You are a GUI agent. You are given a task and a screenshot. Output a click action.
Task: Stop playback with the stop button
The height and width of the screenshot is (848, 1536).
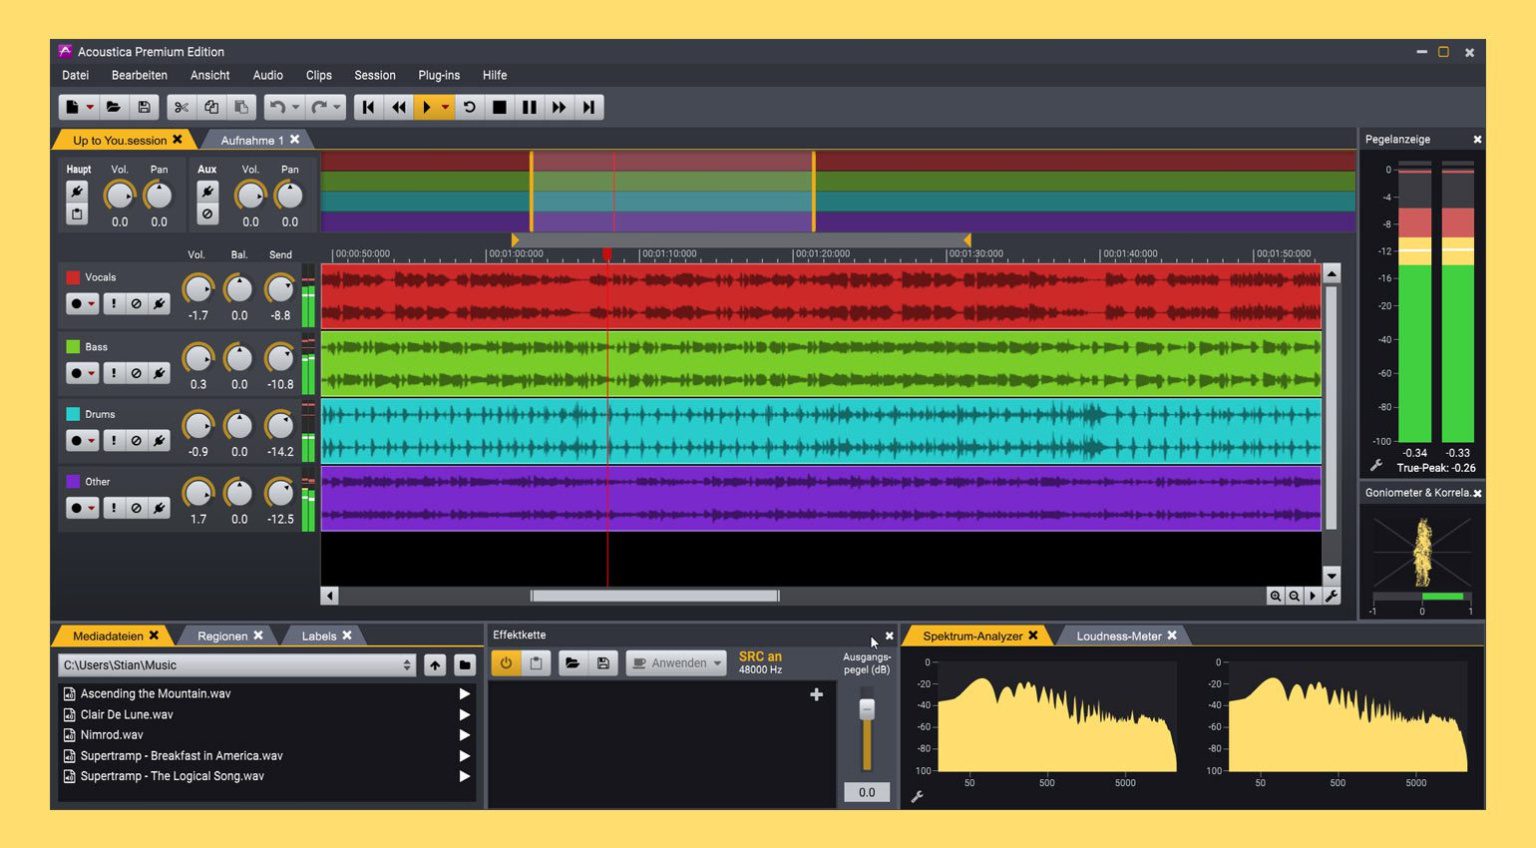(x=499, y=107)
